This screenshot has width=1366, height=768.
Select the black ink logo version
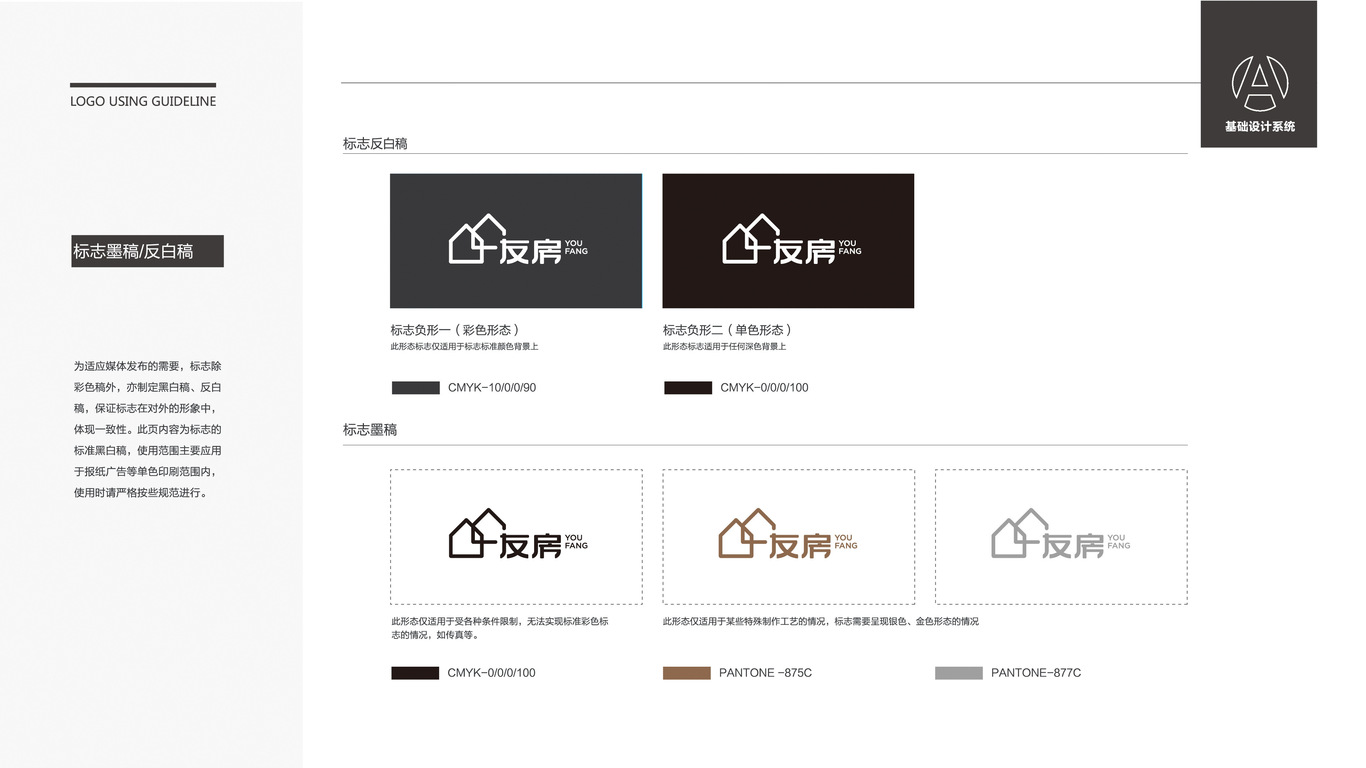[518, 534]
